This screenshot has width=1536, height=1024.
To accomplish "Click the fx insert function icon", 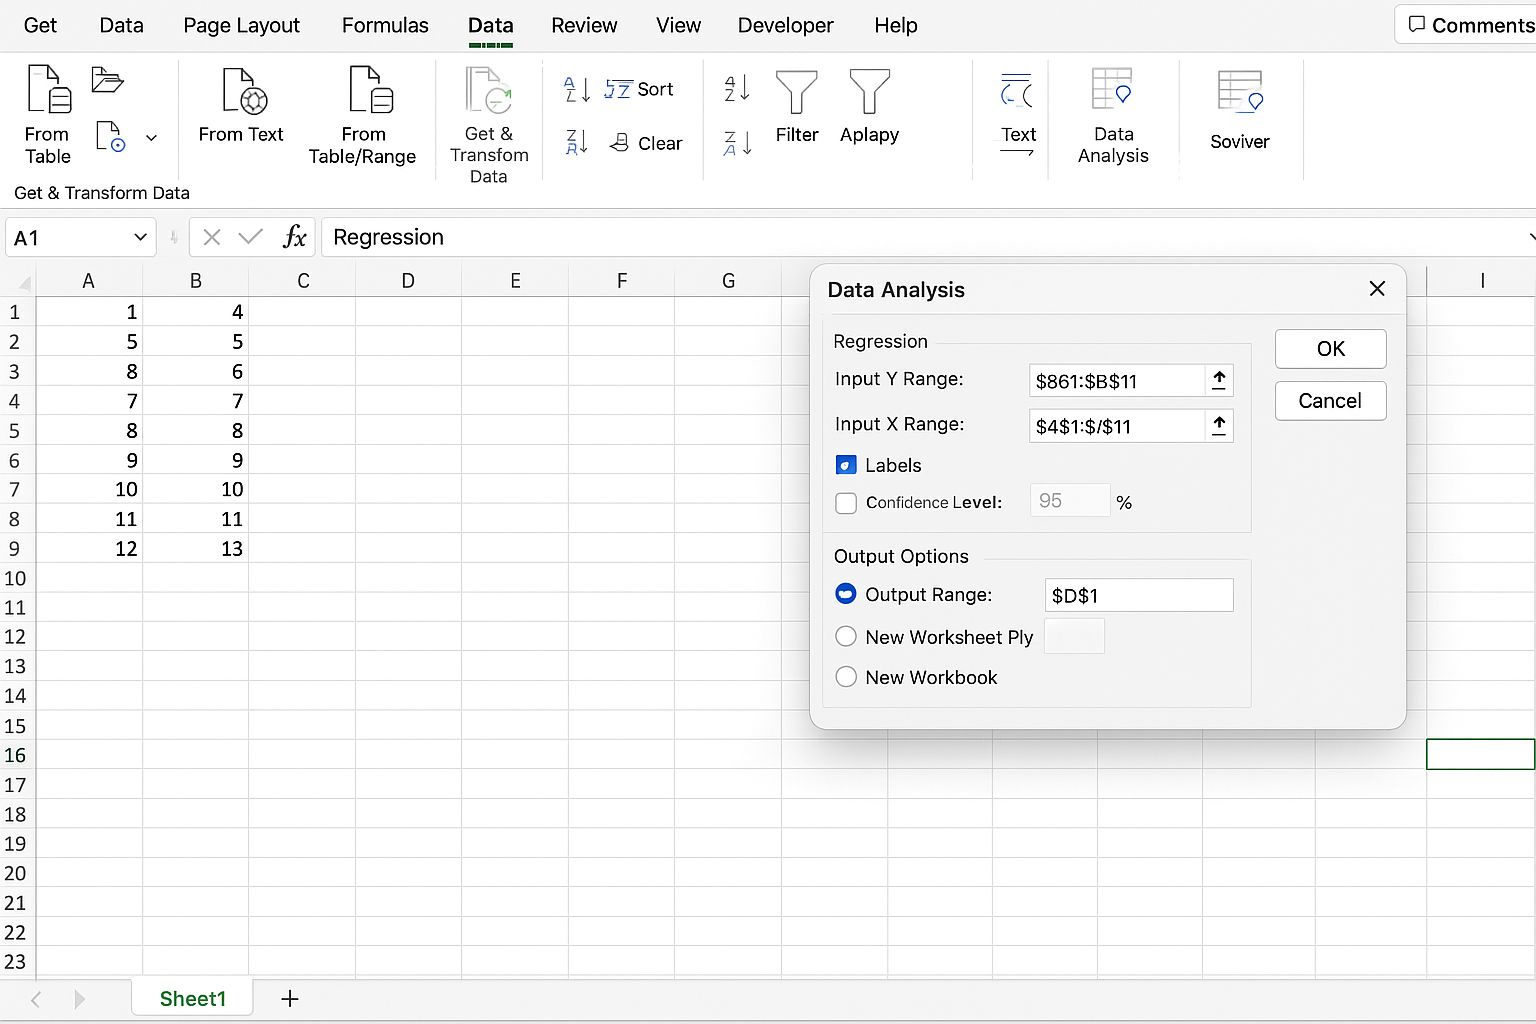I will tap(294, 237).
